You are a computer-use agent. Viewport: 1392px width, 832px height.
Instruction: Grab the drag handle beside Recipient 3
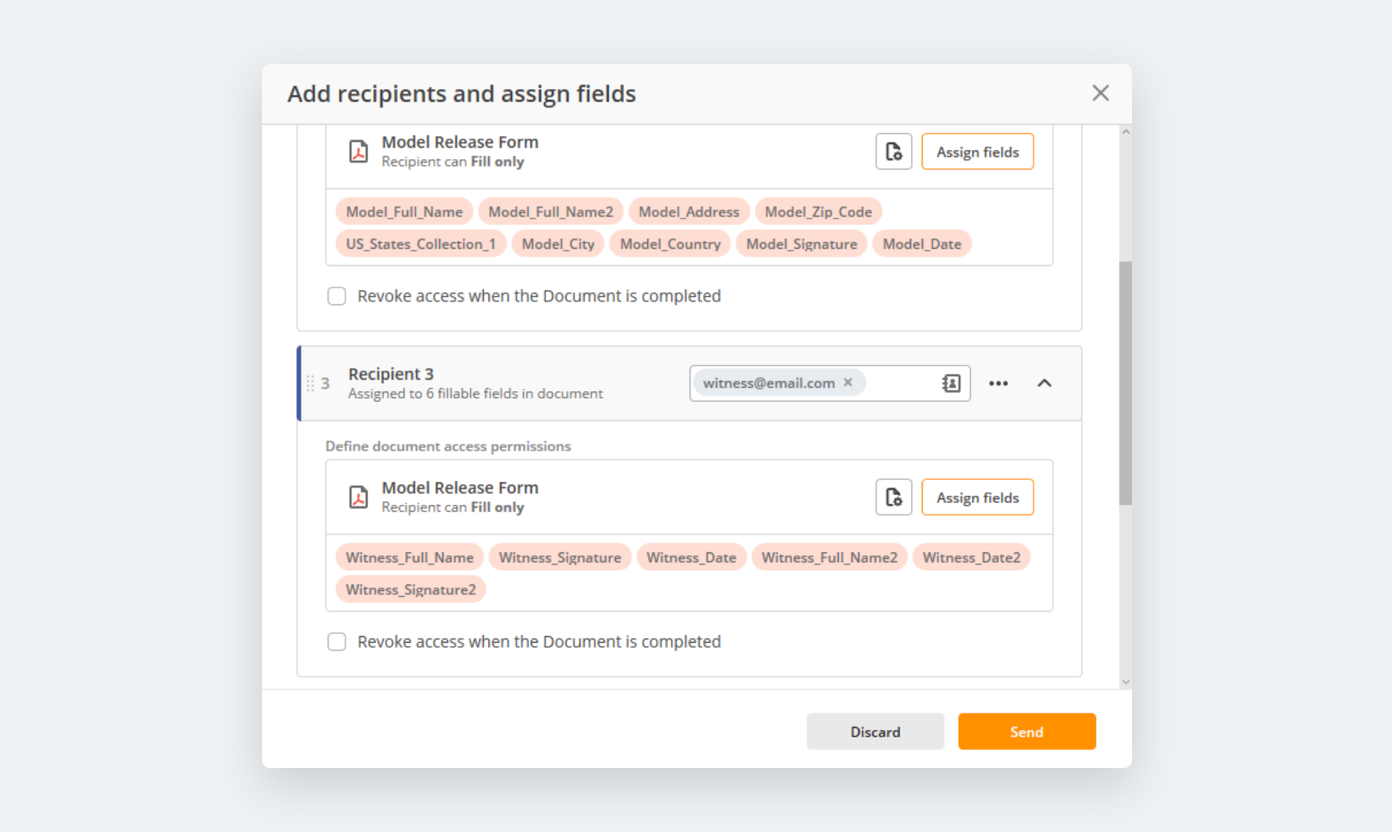(x=310, y=383)
